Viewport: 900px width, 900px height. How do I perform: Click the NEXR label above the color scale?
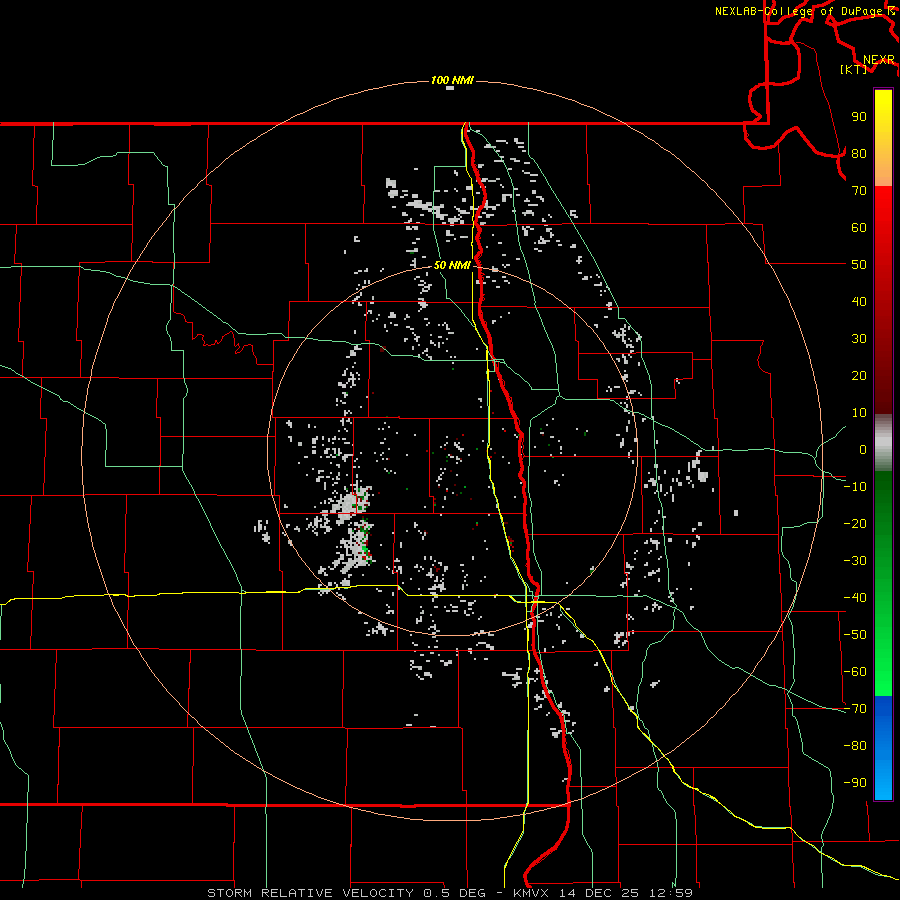878,60
